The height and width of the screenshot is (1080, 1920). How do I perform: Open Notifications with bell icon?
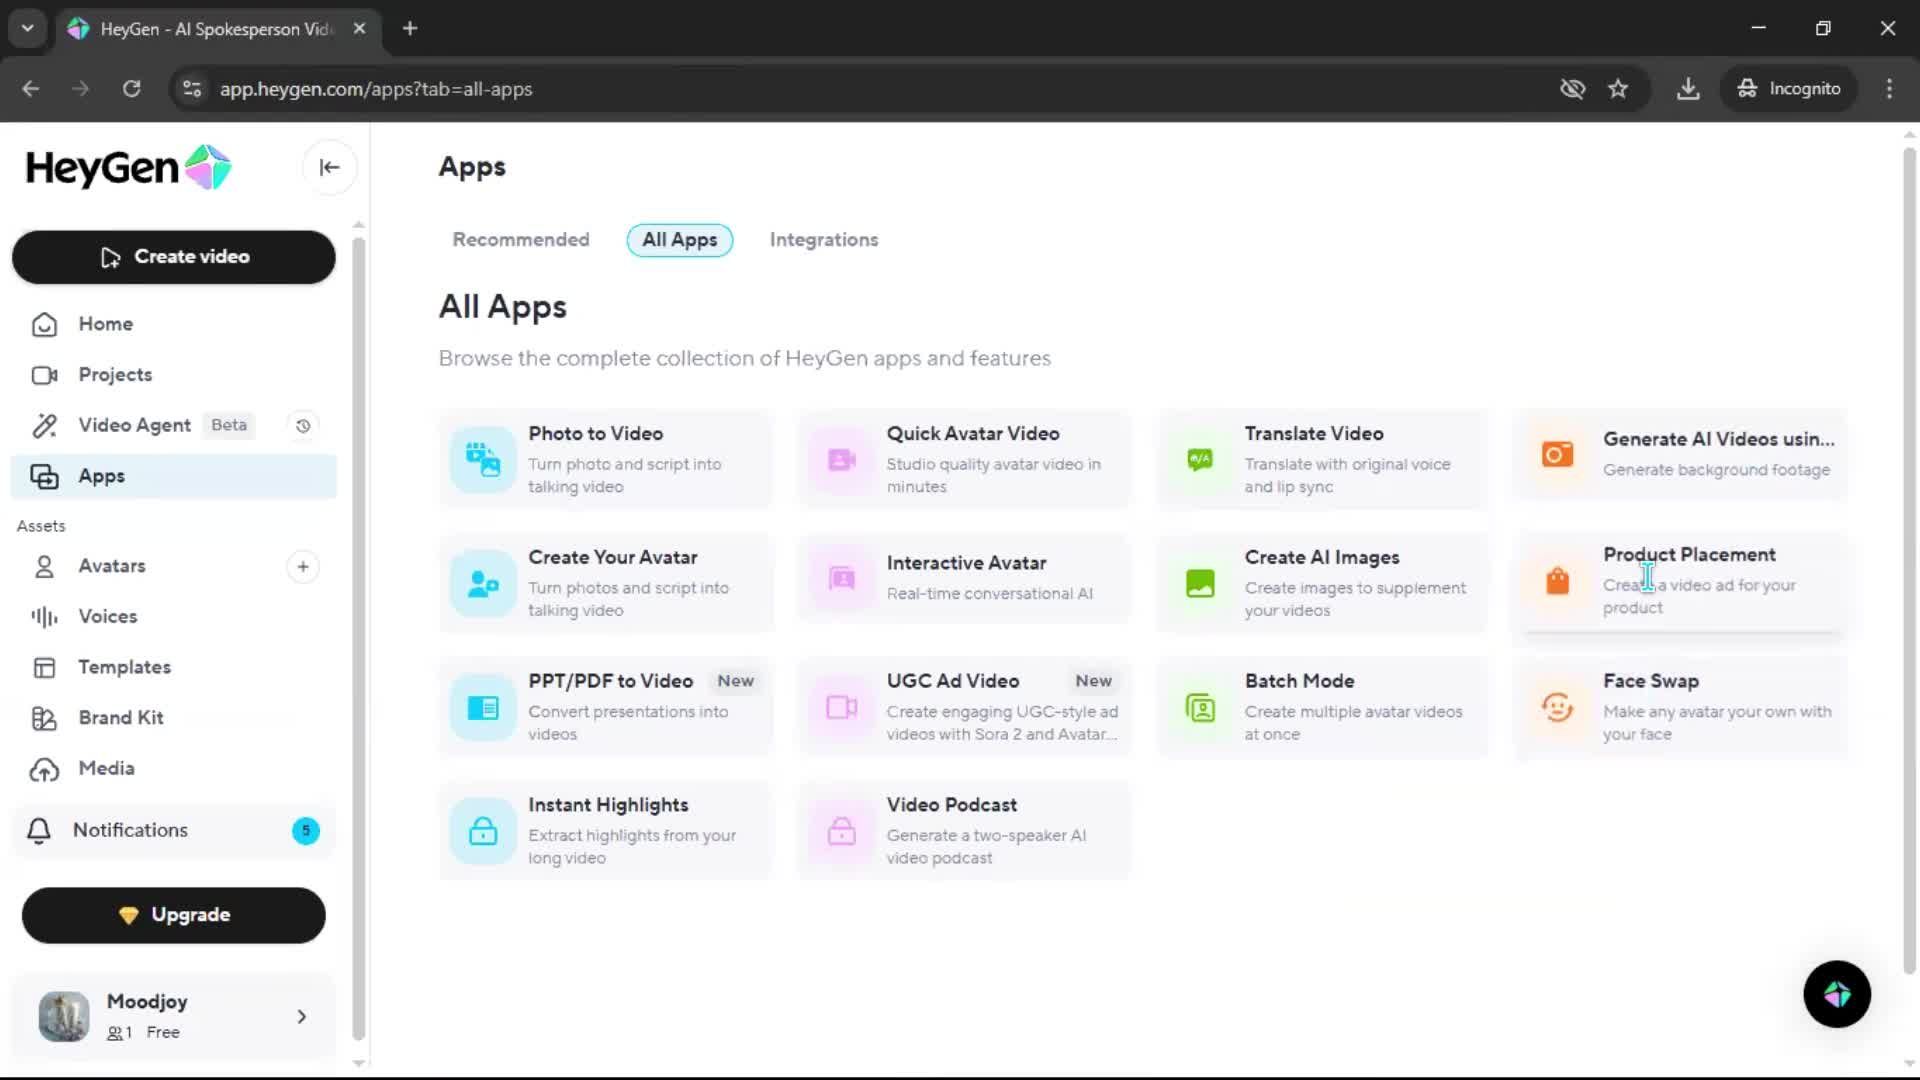click(40, 830)
